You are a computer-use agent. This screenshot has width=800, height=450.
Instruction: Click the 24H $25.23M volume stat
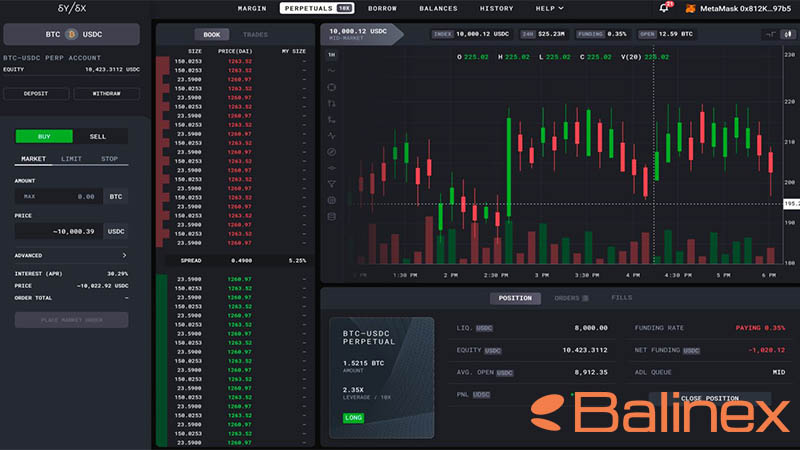tap(543, 34)
